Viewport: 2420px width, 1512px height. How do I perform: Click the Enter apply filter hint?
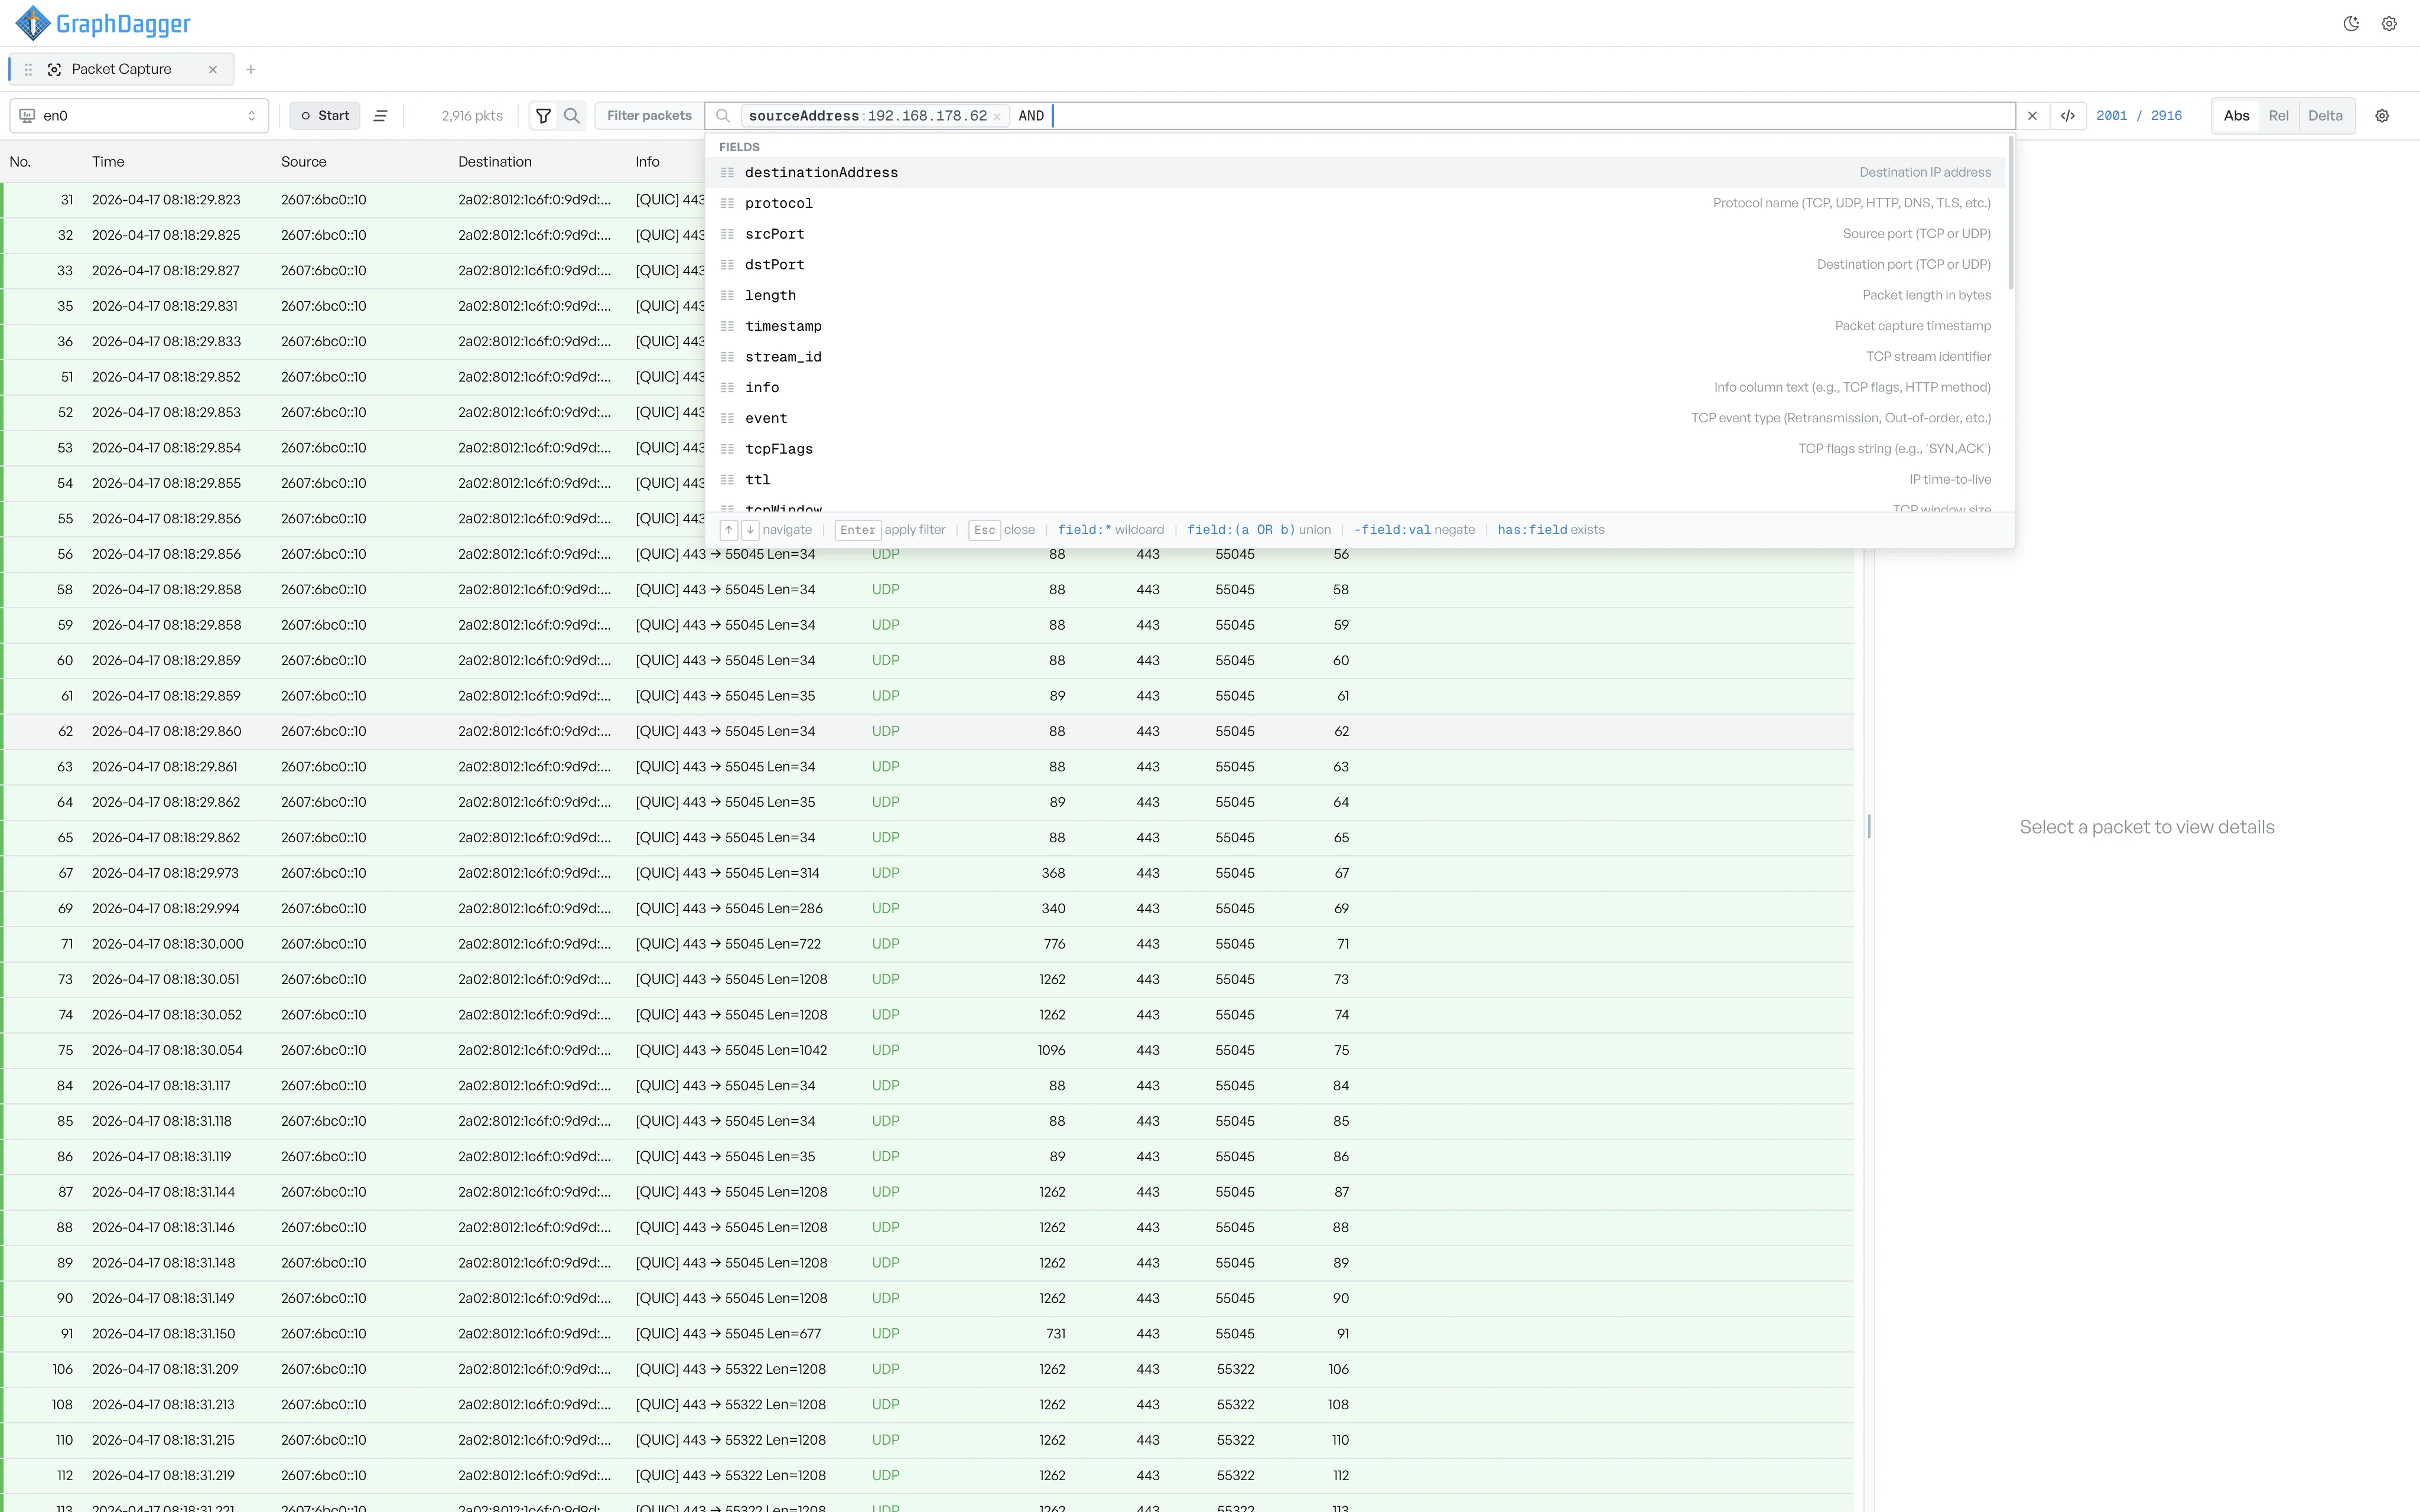(890, 530)
